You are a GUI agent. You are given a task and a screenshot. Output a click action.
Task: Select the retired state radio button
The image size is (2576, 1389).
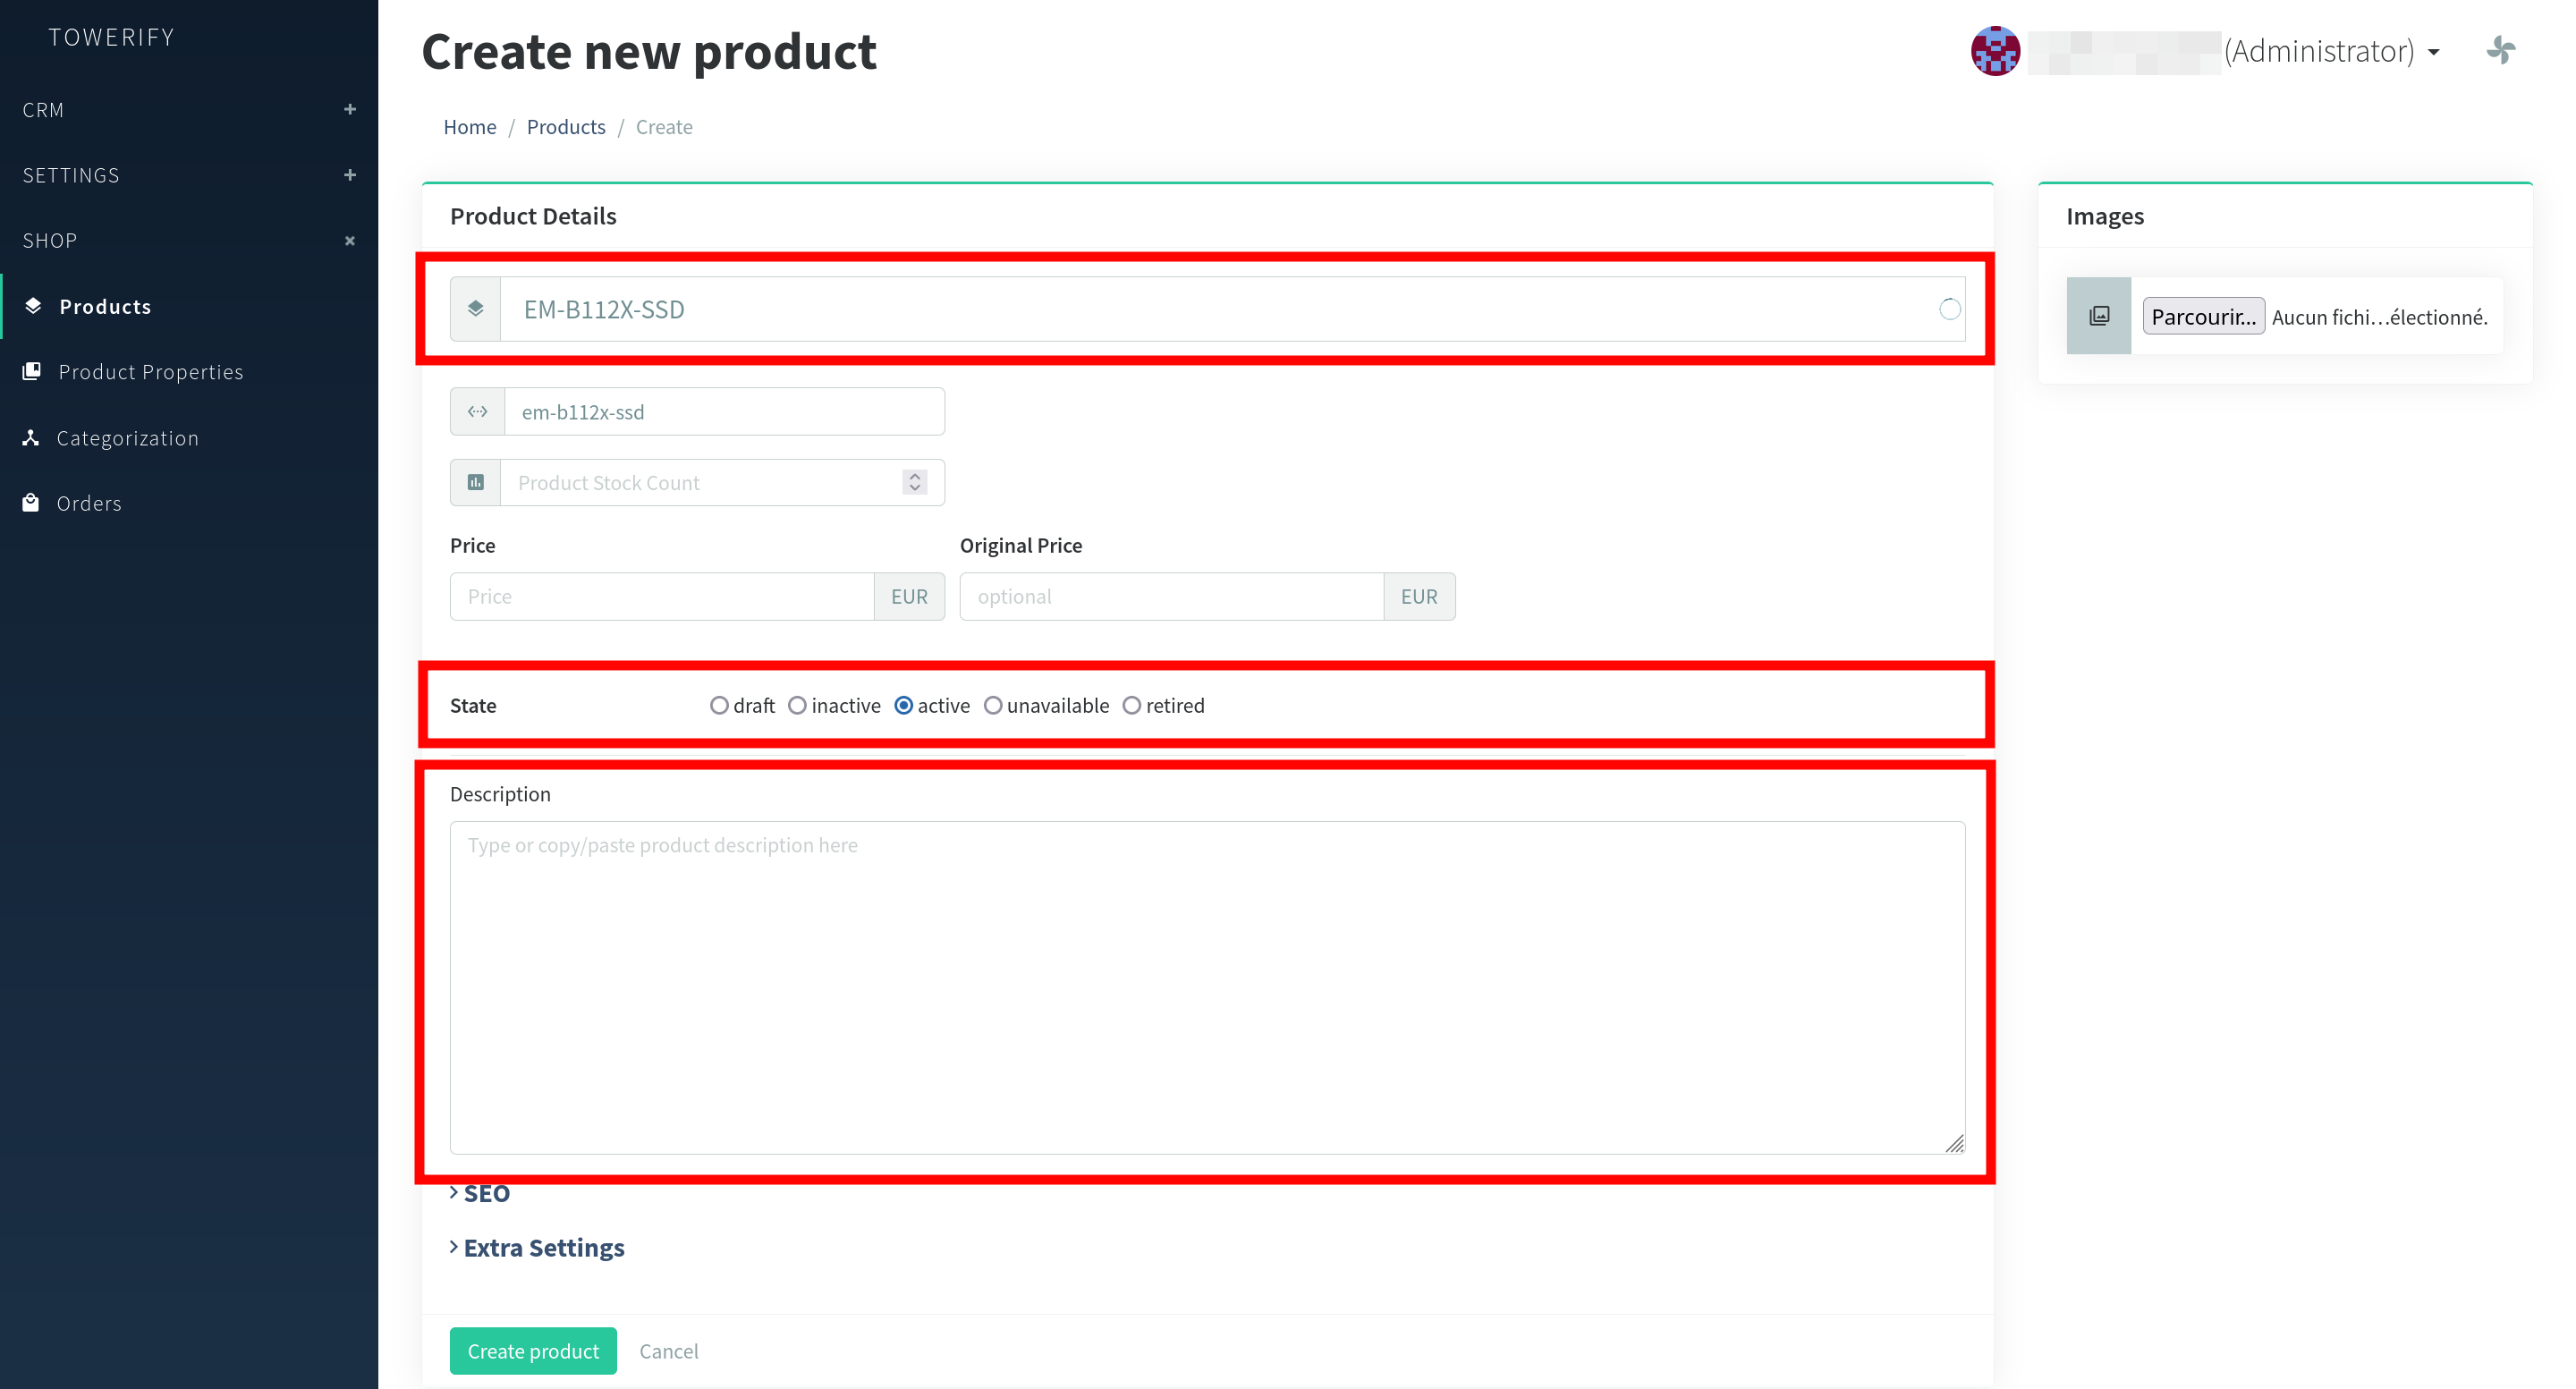pos(1131,706)
